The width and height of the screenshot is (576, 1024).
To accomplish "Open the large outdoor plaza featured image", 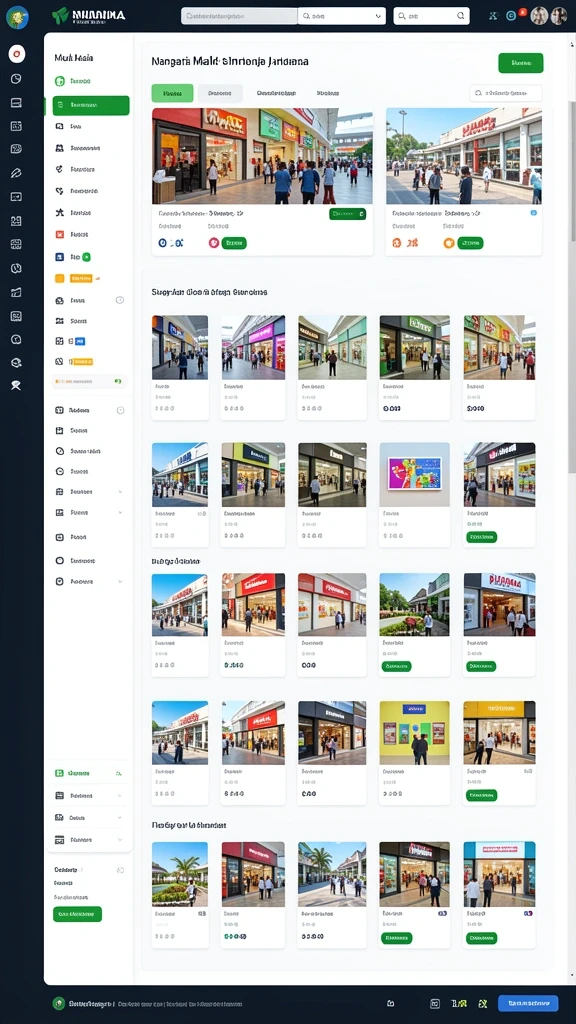I will [x=464, y=156].
